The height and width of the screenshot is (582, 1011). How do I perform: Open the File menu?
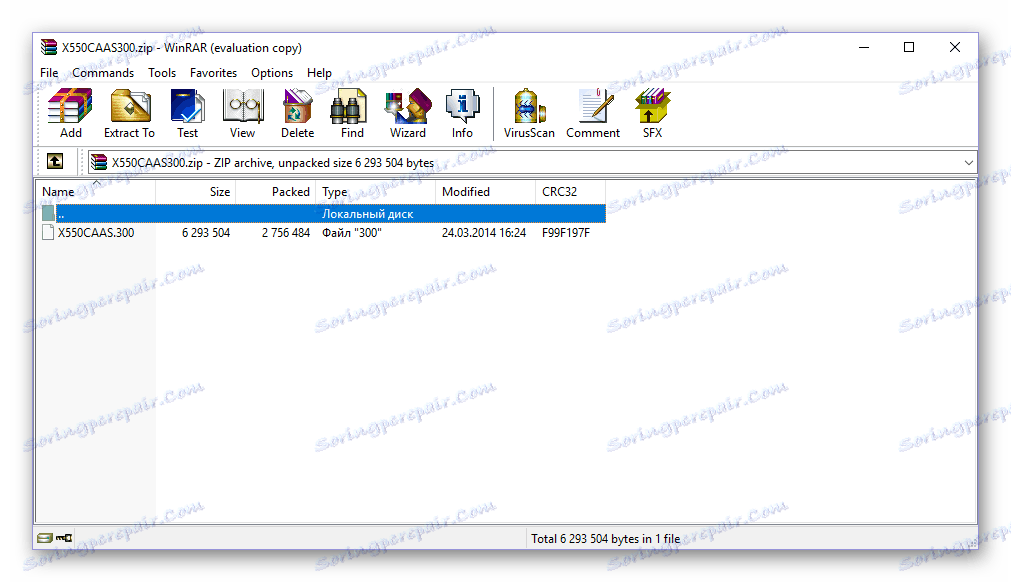point(49,73)
